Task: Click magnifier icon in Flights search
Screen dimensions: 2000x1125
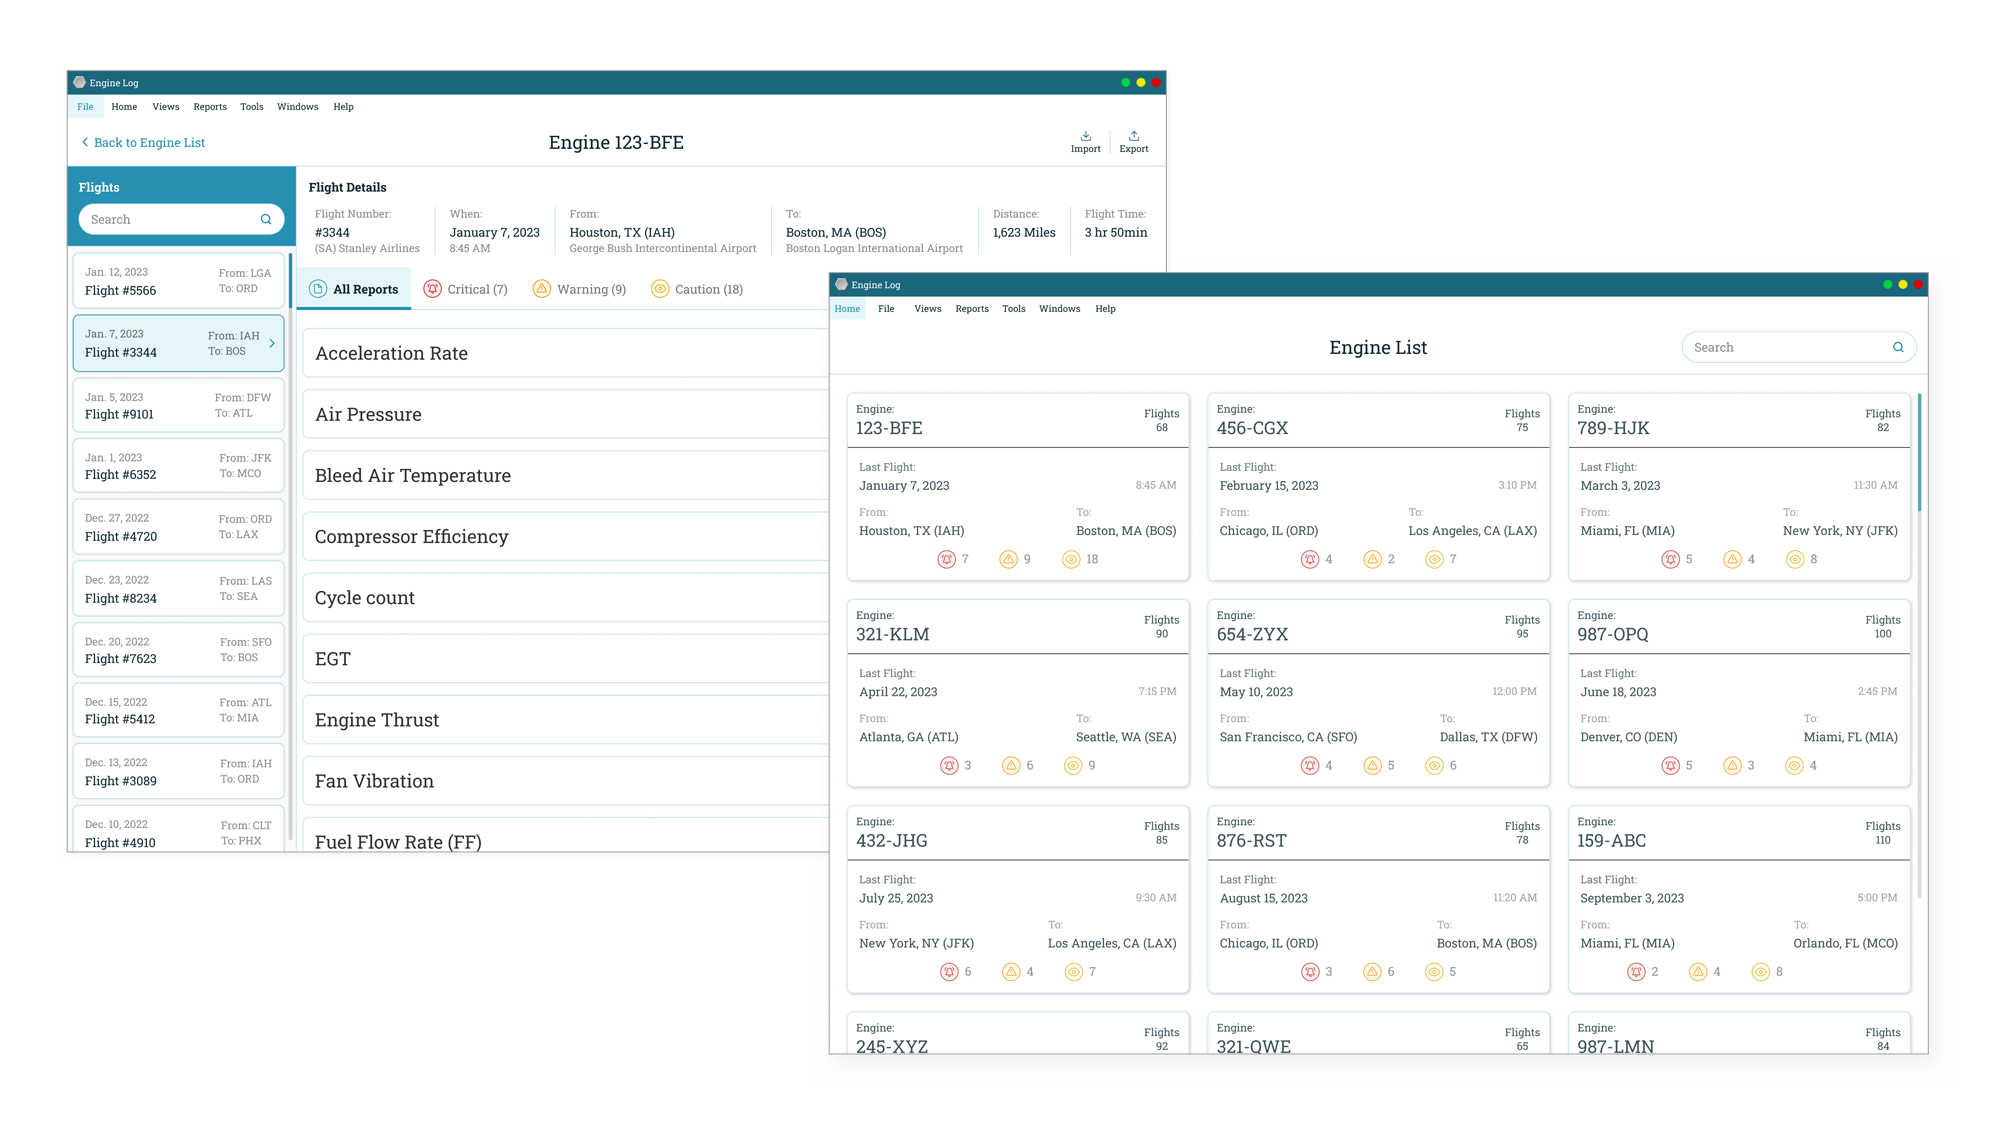Action: click(266, 220)
